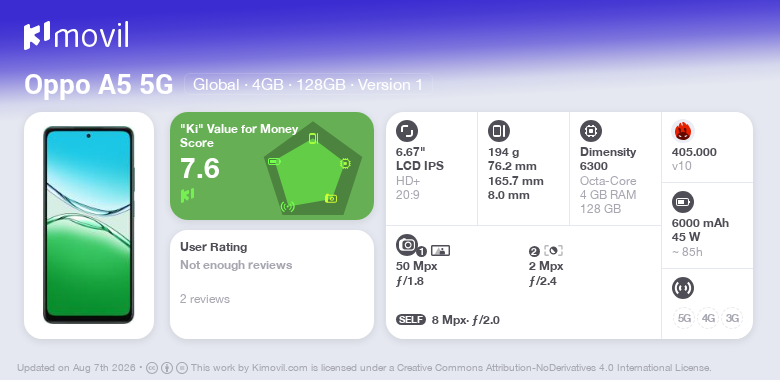Click the macro lens icon beside 2 Mpx
The width and height of the screenshot is (780, 380).
tap(553, 251)
